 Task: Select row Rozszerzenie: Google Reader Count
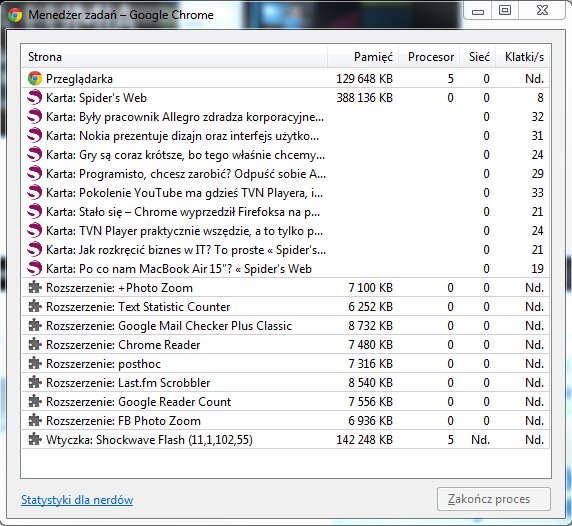click(x=286, y=401)
